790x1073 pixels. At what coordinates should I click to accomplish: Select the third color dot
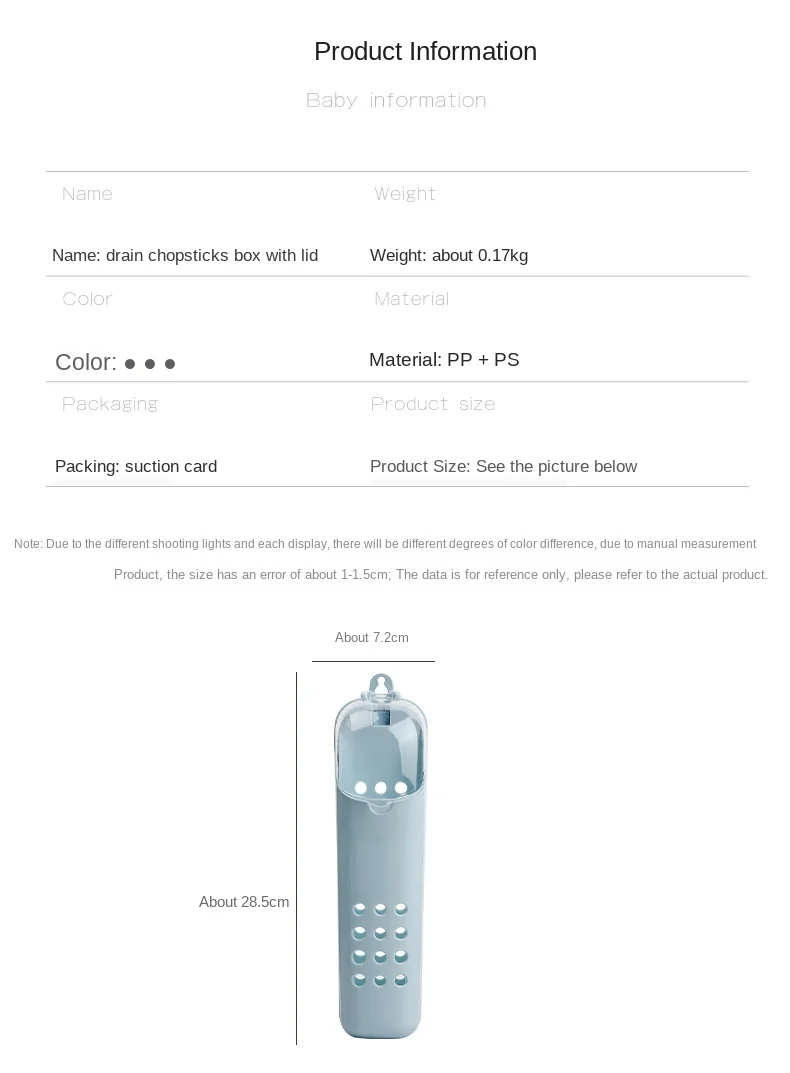[170, 364]
